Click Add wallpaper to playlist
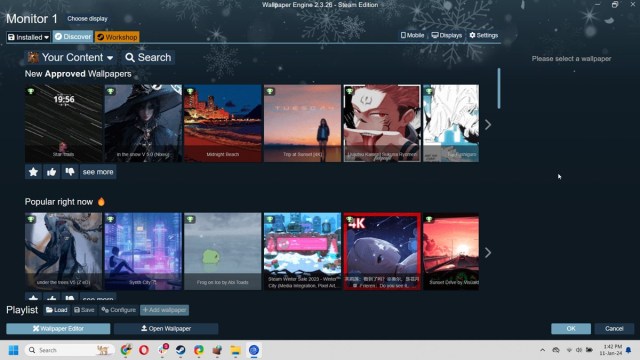640x360 pixels. point(164,310)
